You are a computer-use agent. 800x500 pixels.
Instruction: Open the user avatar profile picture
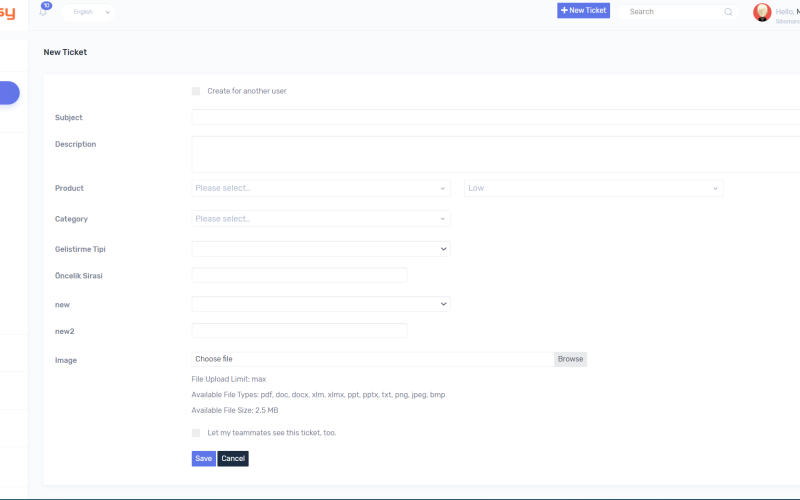coord(762,12)
